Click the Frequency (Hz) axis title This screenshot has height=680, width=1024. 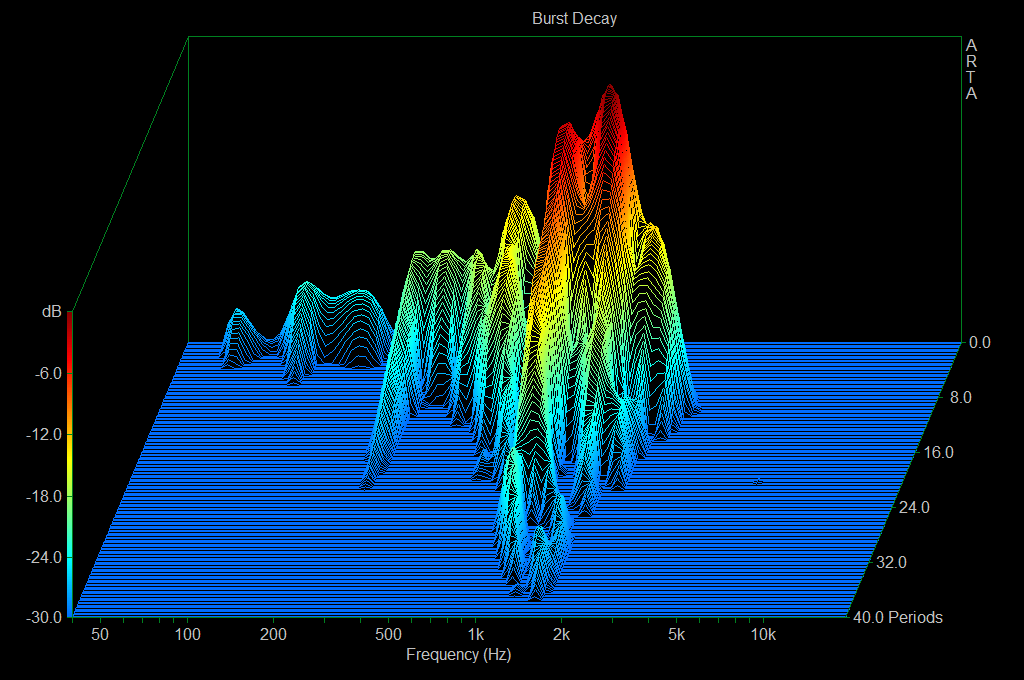458,655
